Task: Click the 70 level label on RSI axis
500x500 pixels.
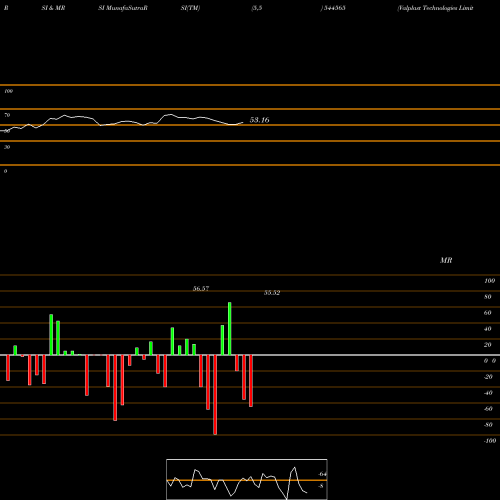Action: [7, 115]
